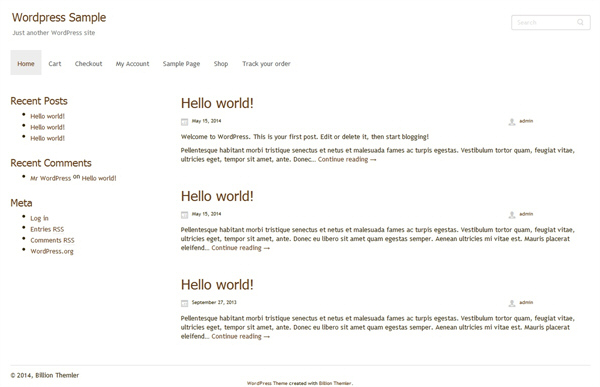Click the search magnifier icon
Screen dimensions: 600x387
[580, 22]
